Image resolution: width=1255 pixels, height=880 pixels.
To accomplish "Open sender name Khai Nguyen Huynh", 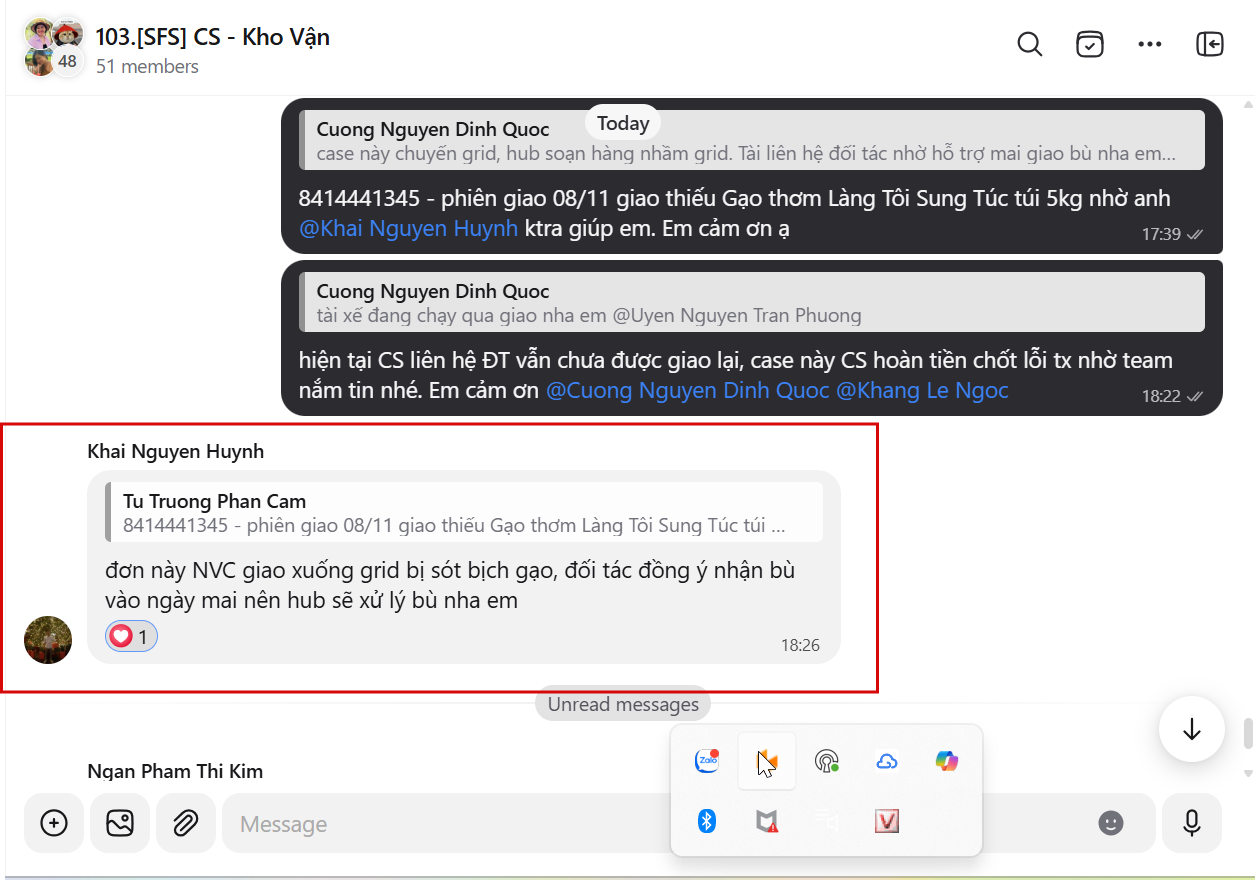I will pyautogui.click(x=176, y=451).
